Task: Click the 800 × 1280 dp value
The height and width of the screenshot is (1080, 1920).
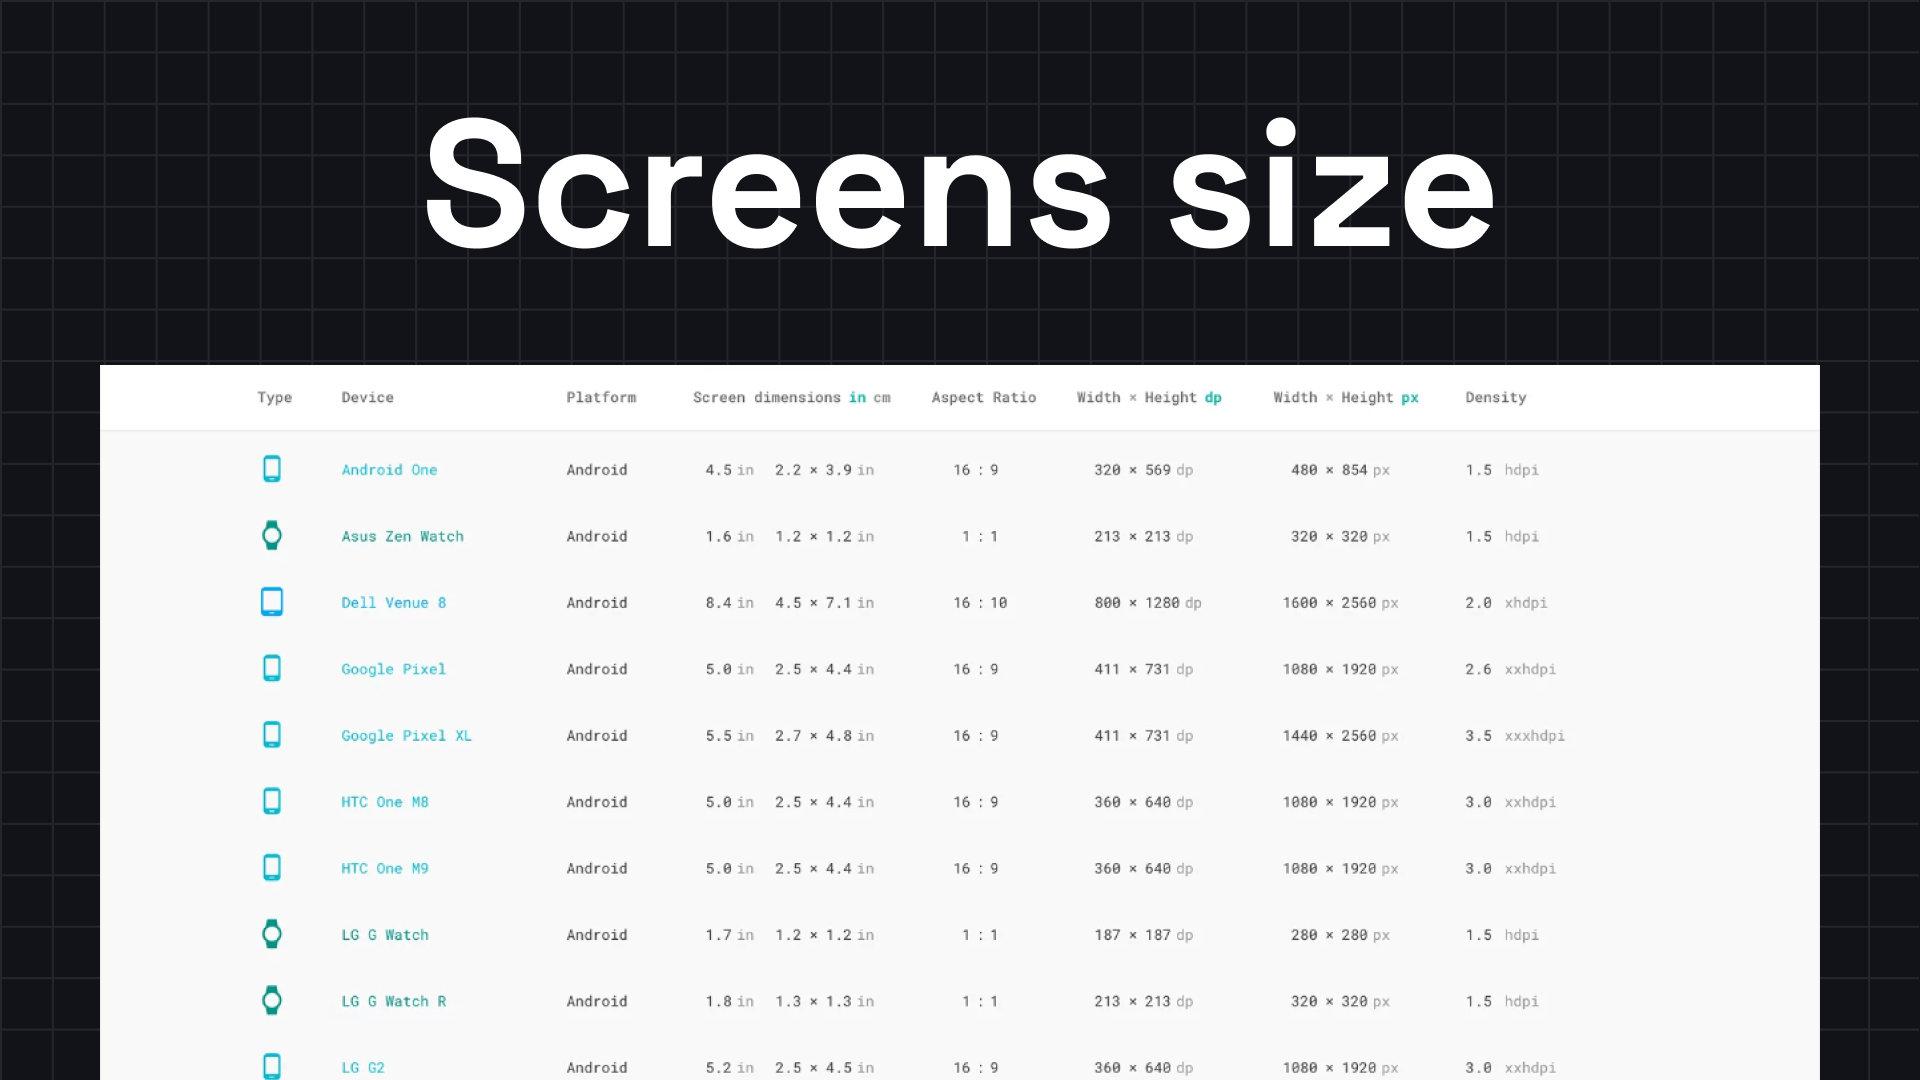Action: tap(1147, 603)
